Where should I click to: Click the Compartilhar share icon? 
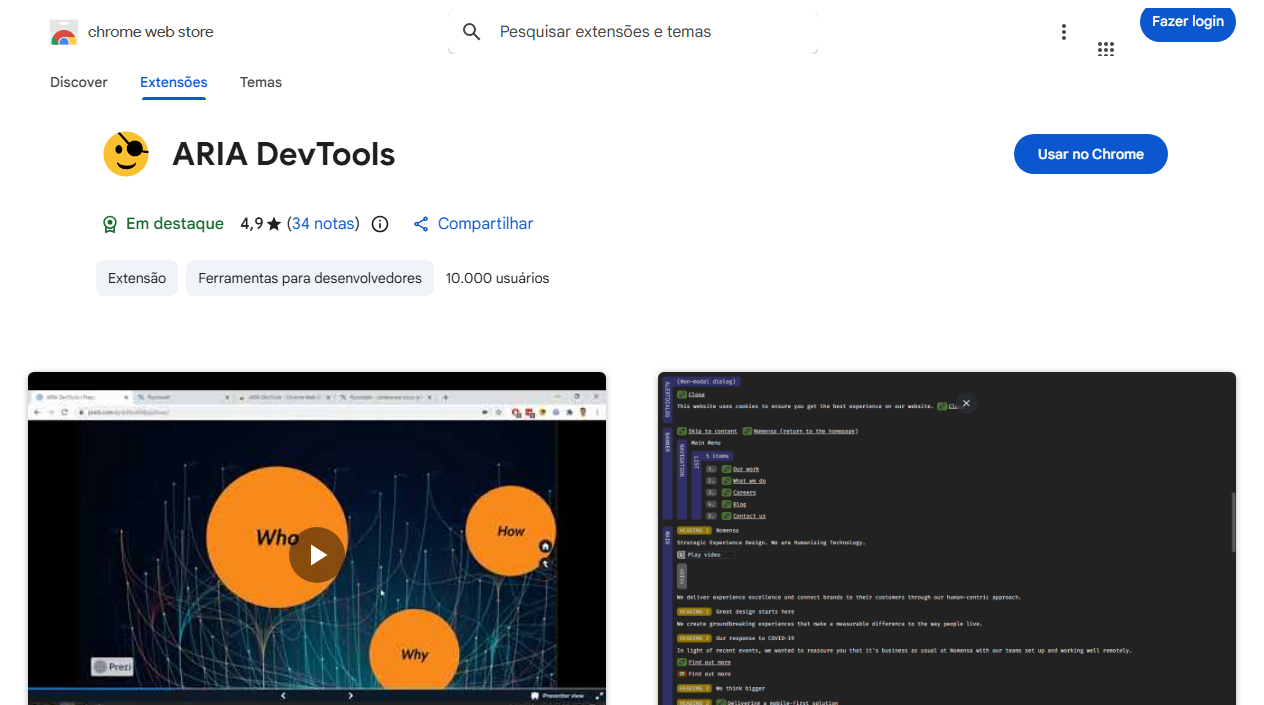tap(420, 223)
